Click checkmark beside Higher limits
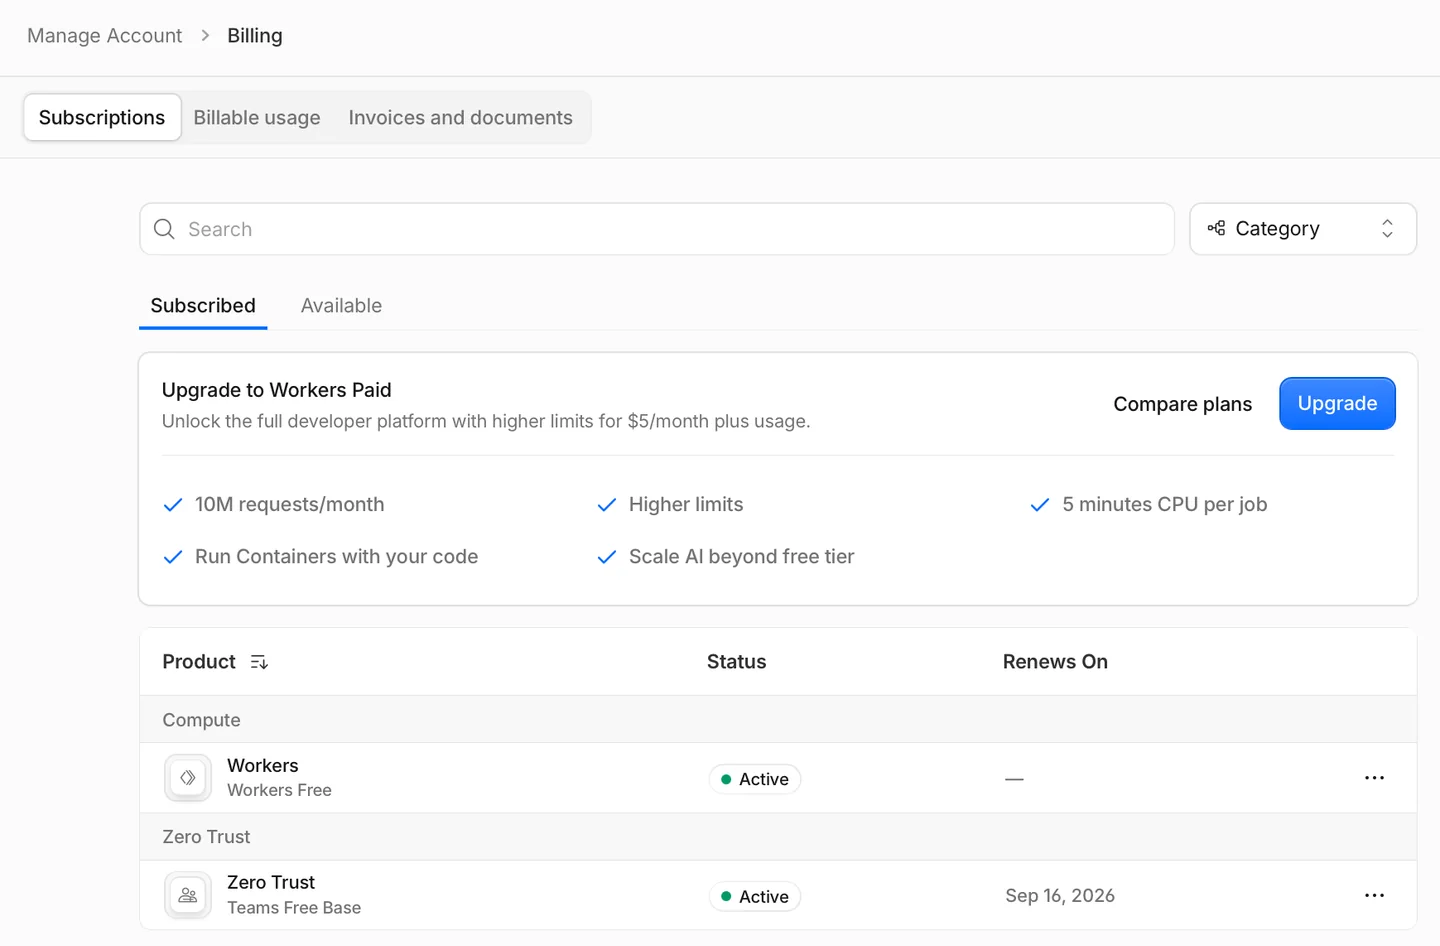 click(606, 505)
